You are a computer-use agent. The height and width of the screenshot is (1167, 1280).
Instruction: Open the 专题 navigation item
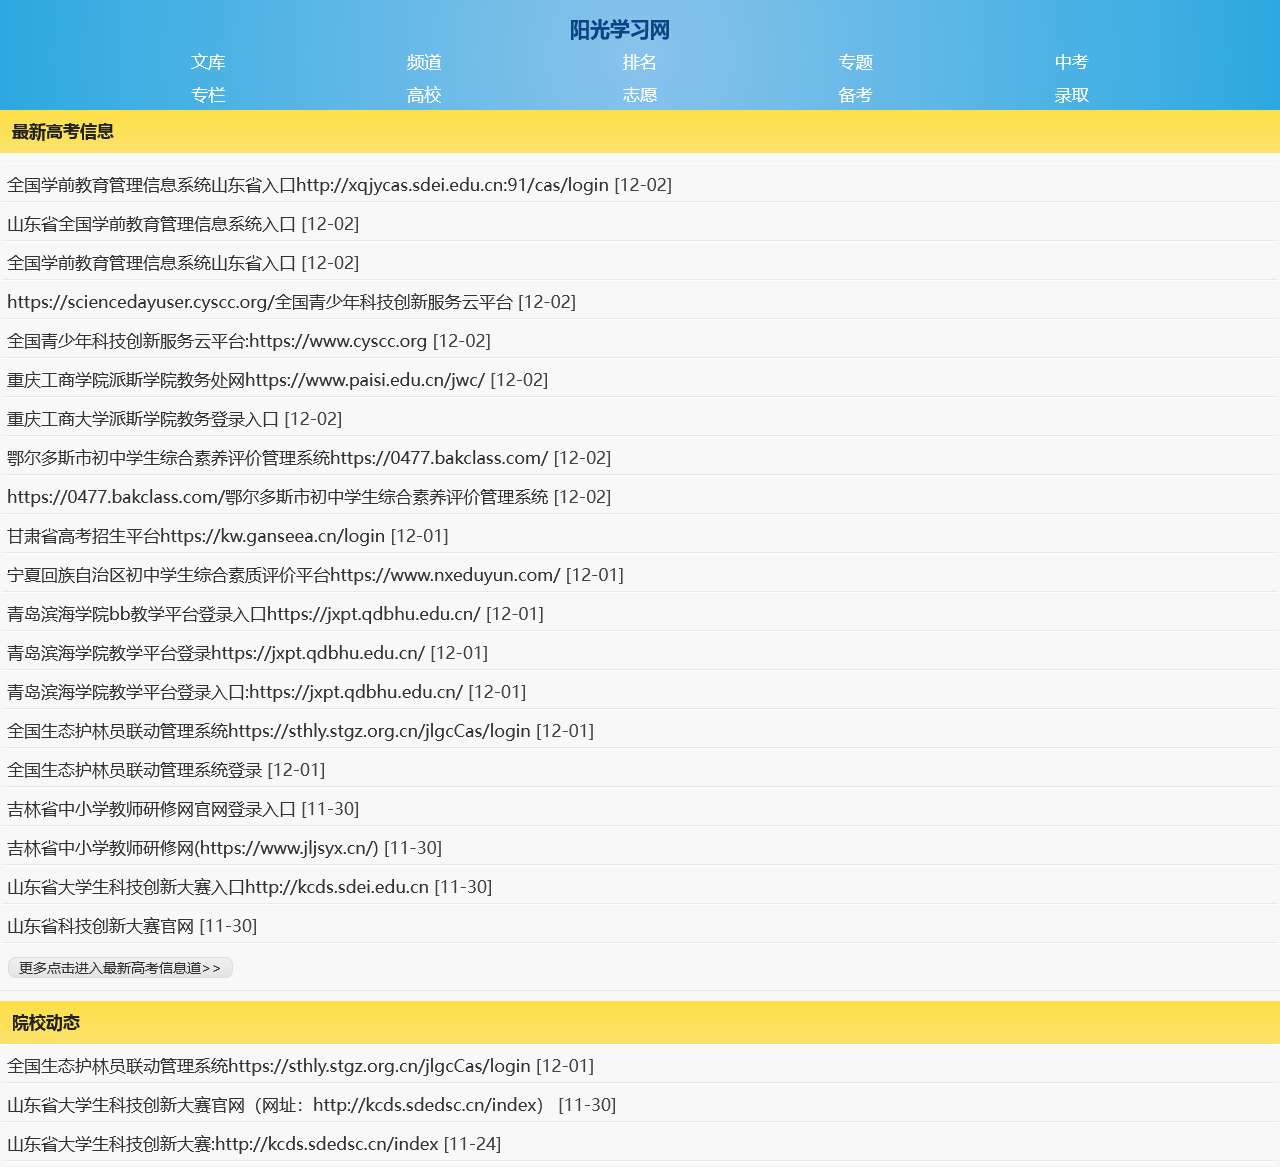(856, 62)
